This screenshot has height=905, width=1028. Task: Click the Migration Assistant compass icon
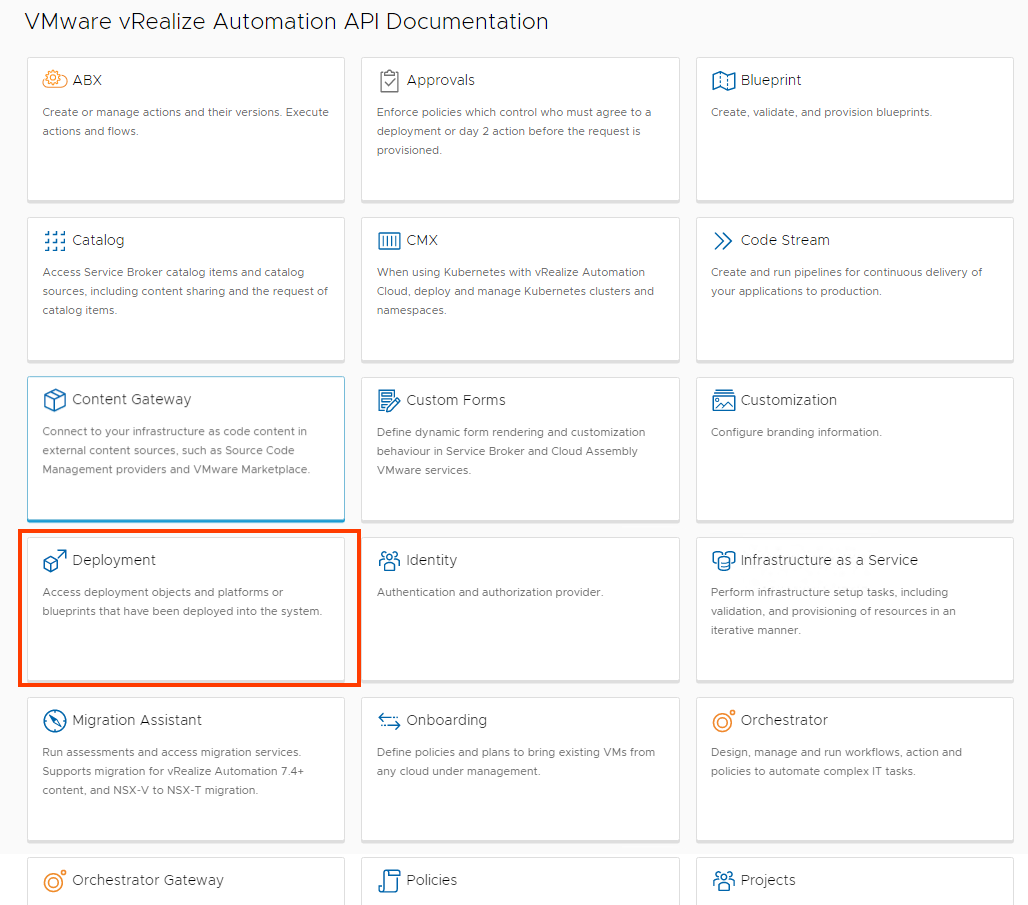[x=55, y=720]
